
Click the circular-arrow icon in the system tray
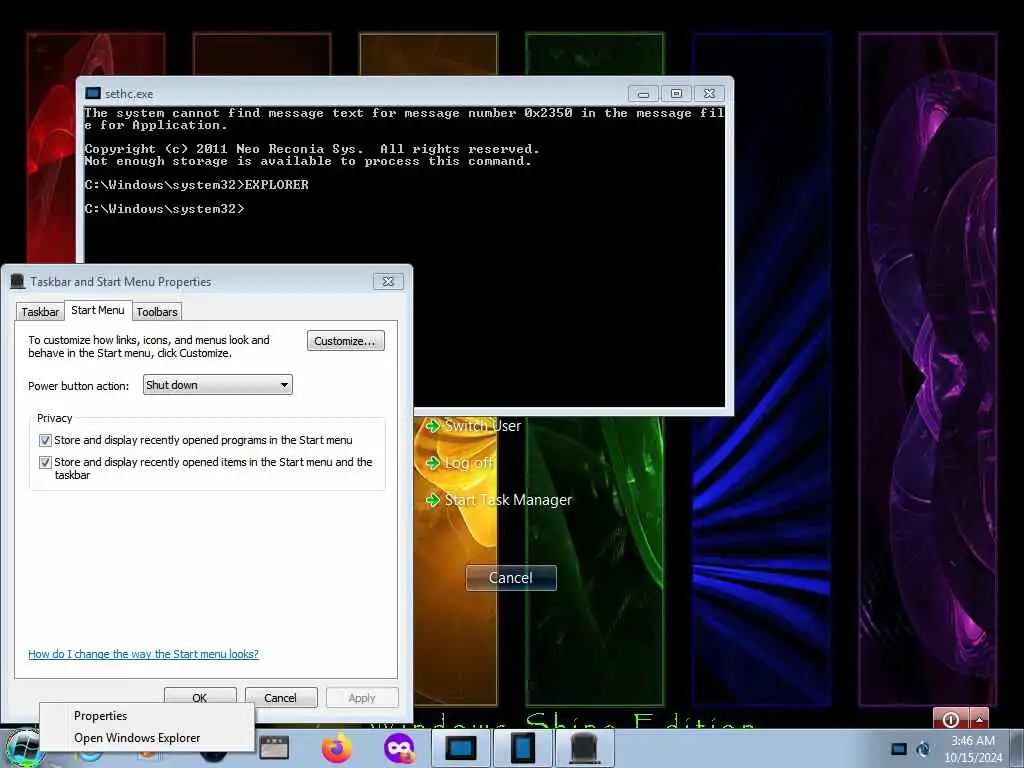pos(923,748)
